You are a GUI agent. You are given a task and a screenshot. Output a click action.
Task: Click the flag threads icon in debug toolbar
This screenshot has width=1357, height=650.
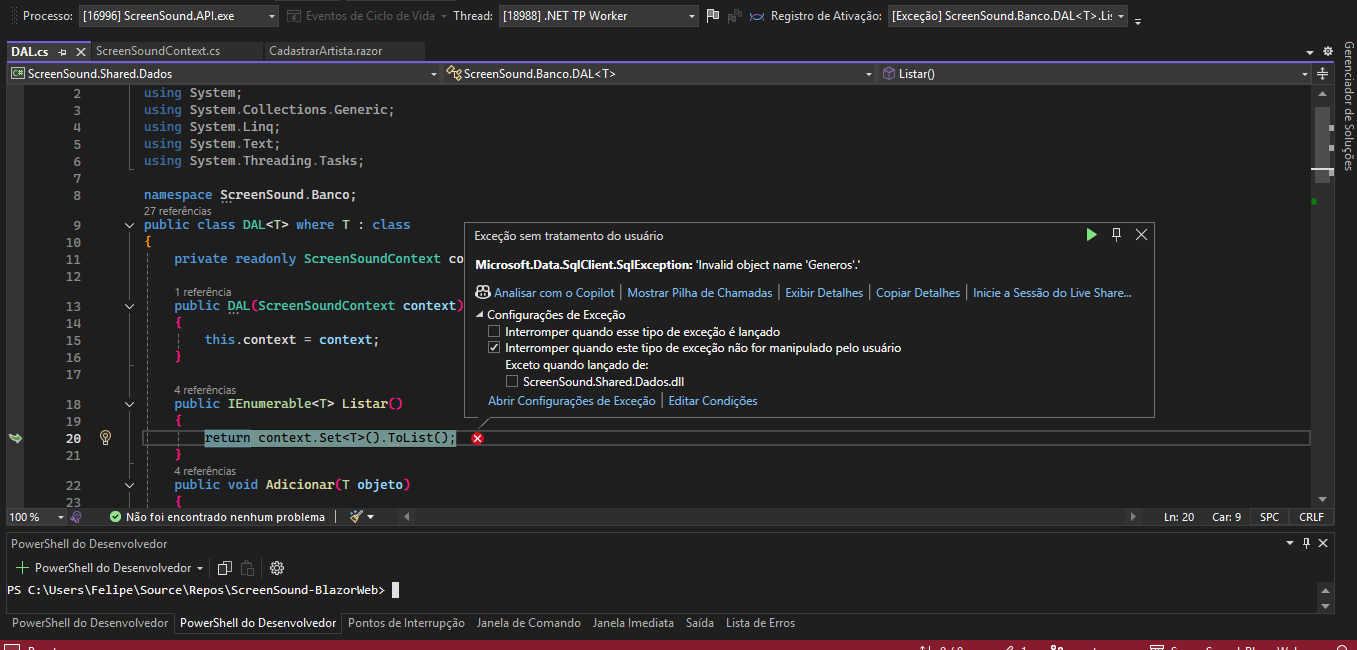tap(712, 16)
